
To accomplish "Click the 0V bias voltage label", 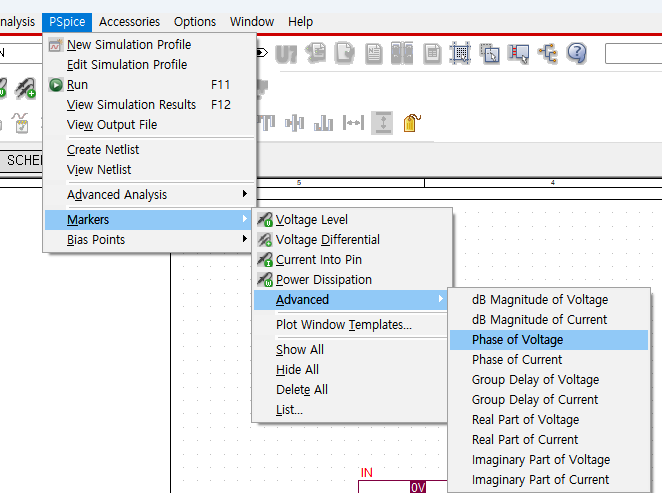I will [x=418, y=487].
